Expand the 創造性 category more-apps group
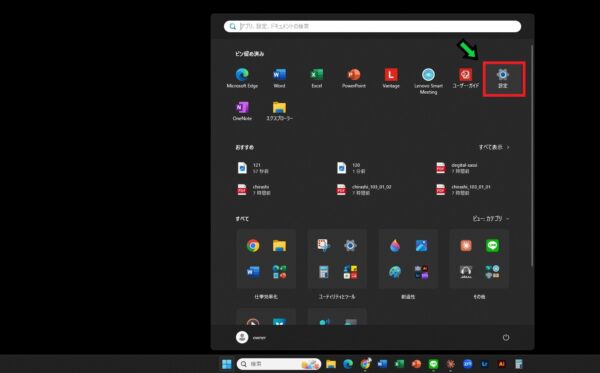 point(421,272)
